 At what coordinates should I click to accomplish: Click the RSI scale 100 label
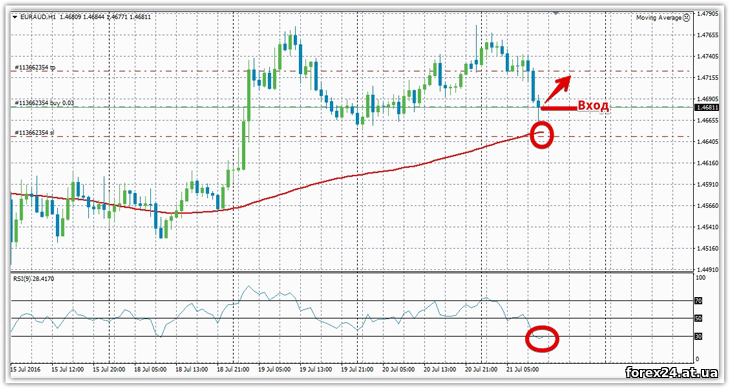click(700, 277)
